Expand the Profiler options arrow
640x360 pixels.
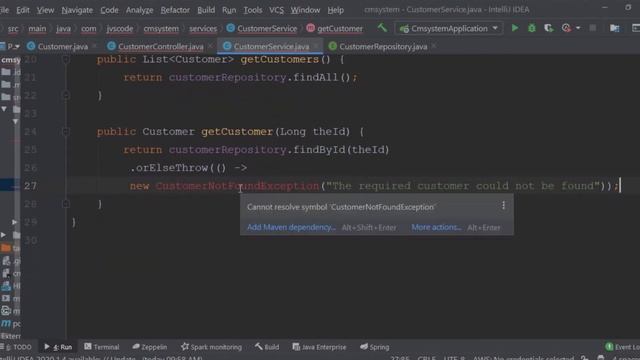578,28
